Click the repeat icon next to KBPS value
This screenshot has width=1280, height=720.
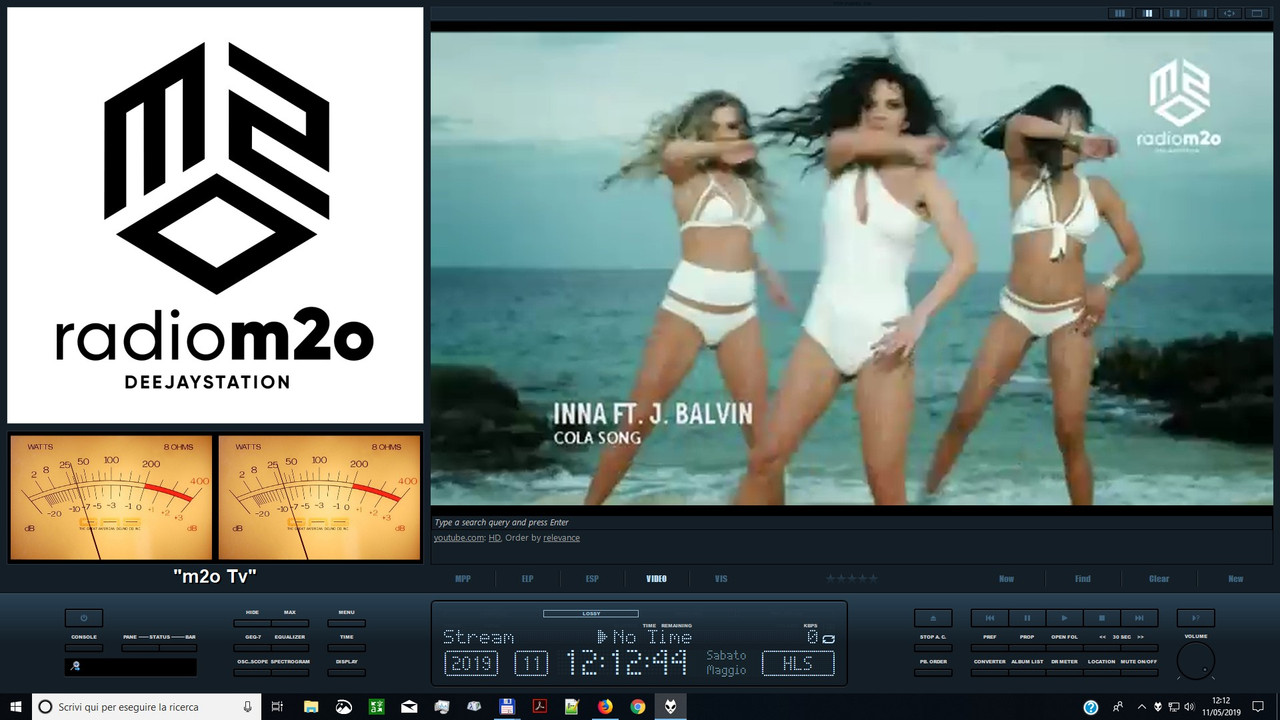click(x=828, y=638)
